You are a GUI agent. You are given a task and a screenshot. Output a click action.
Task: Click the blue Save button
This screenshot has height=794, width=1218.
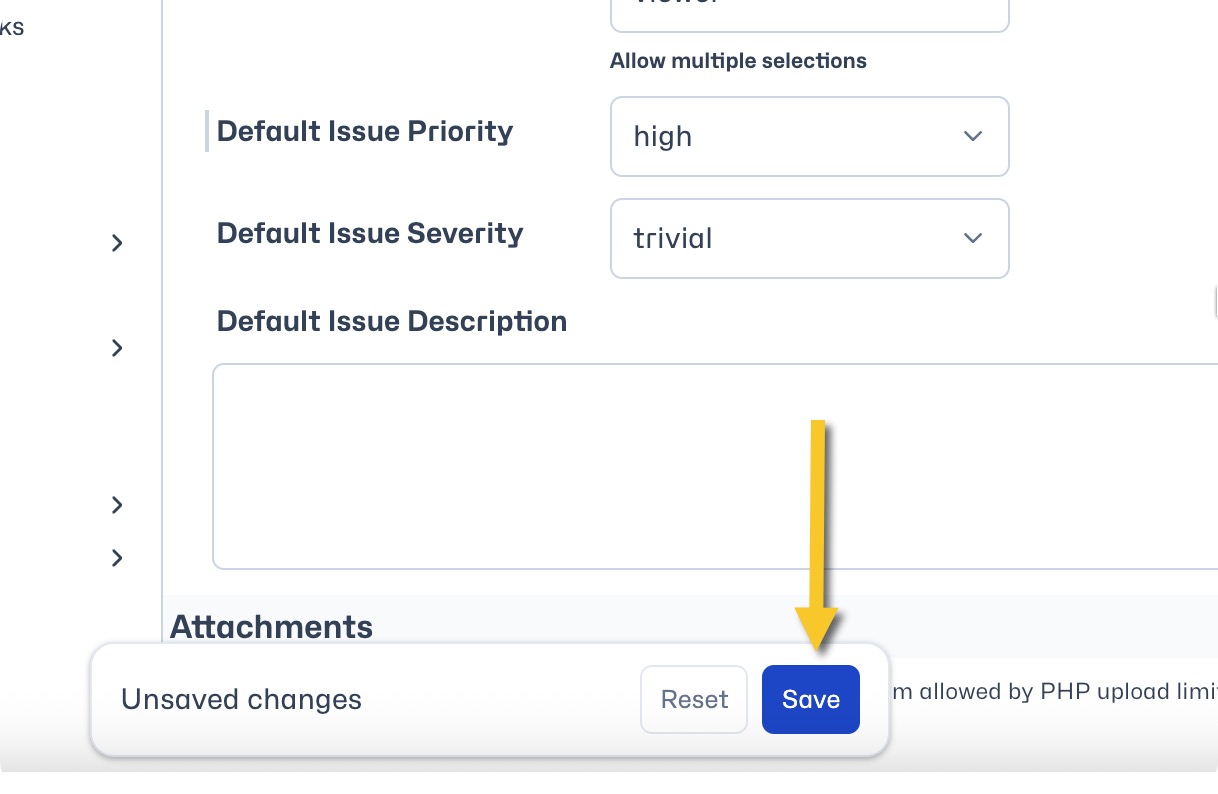coord(810,699)
